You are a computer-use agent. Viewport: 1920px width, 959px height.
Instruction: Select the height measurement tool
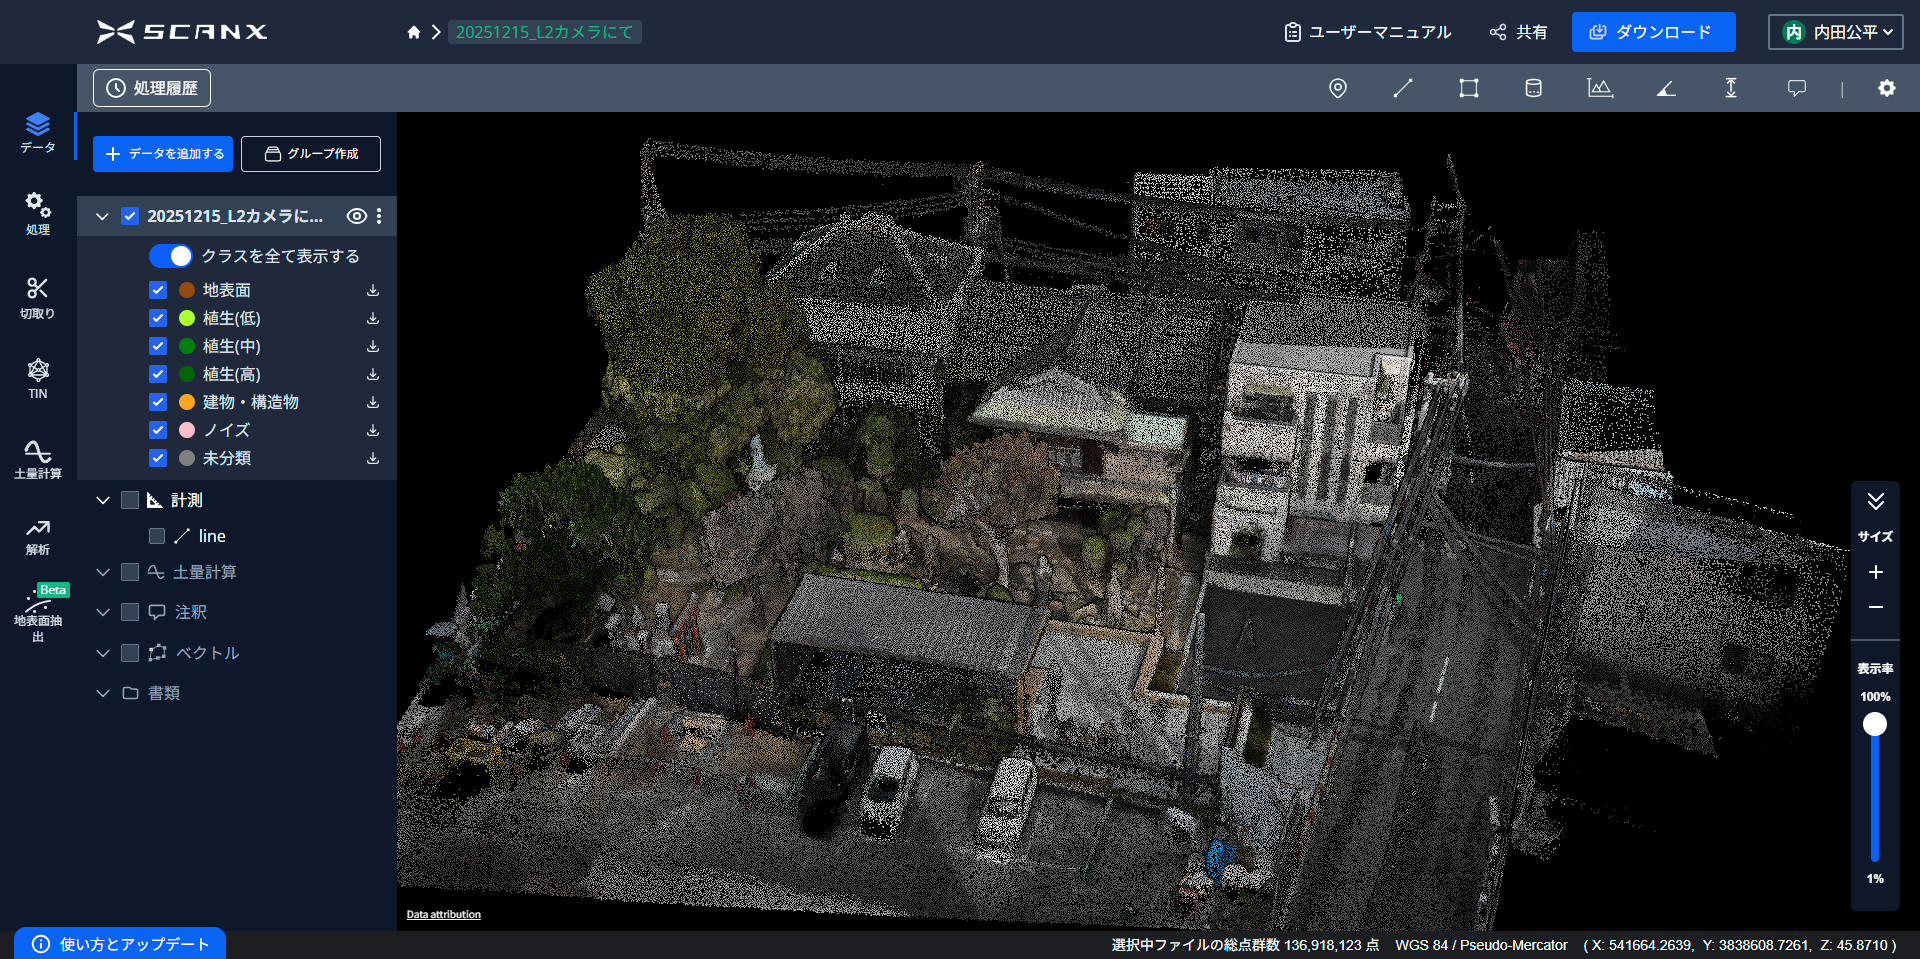coord(1730,88)
